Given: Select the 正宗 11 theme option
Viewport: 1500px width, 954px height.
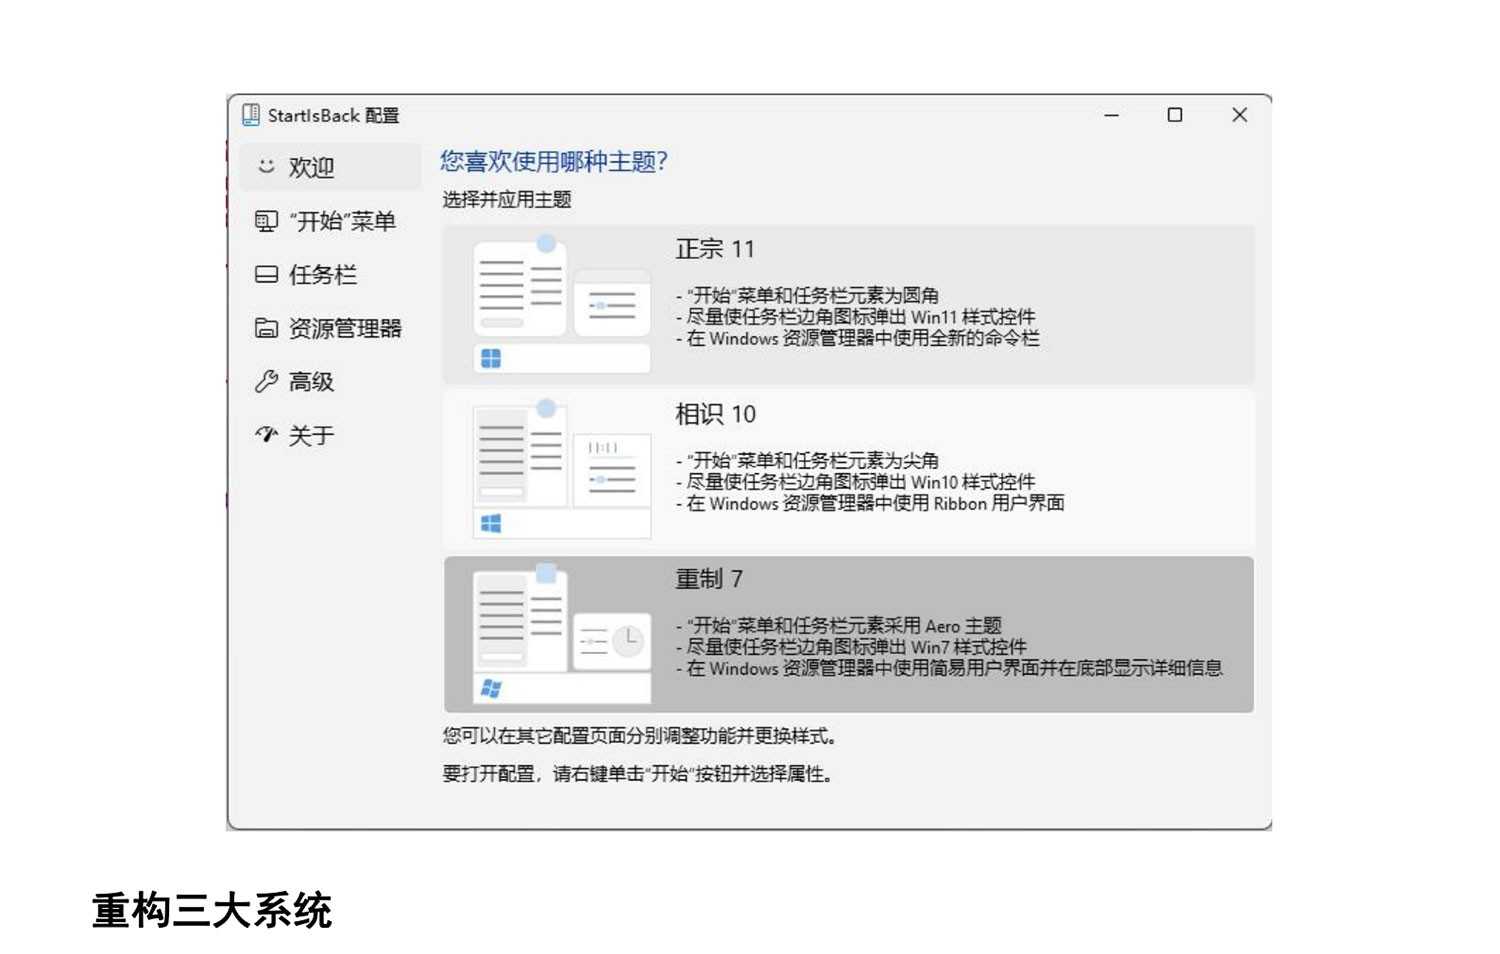Looking at the screenshot, I should [x=848, y=305].
